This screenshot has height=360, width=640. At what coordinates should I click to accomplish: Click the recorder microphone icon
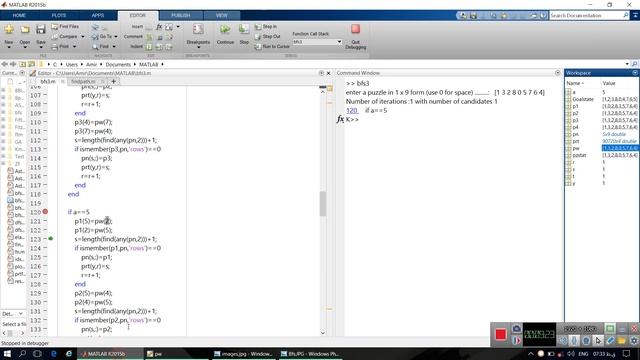coord(574,340)
